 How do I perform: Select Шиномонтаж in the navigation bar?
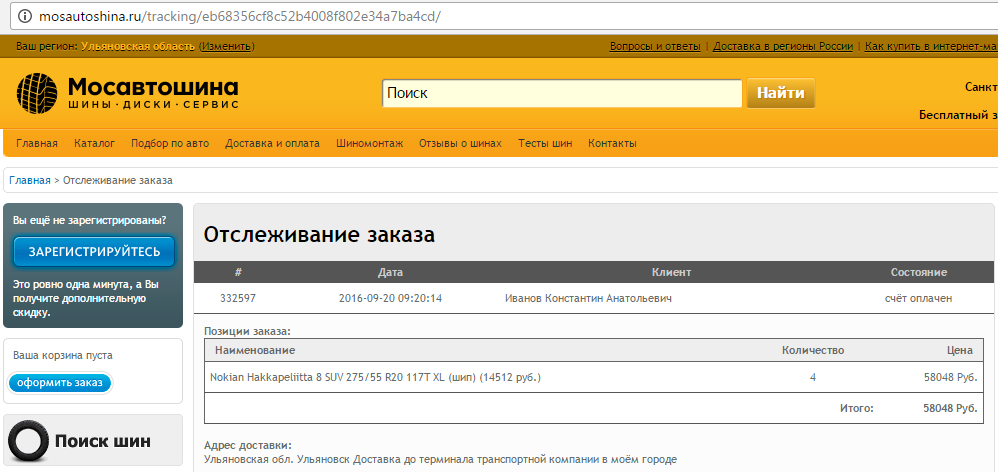[369, 144]
